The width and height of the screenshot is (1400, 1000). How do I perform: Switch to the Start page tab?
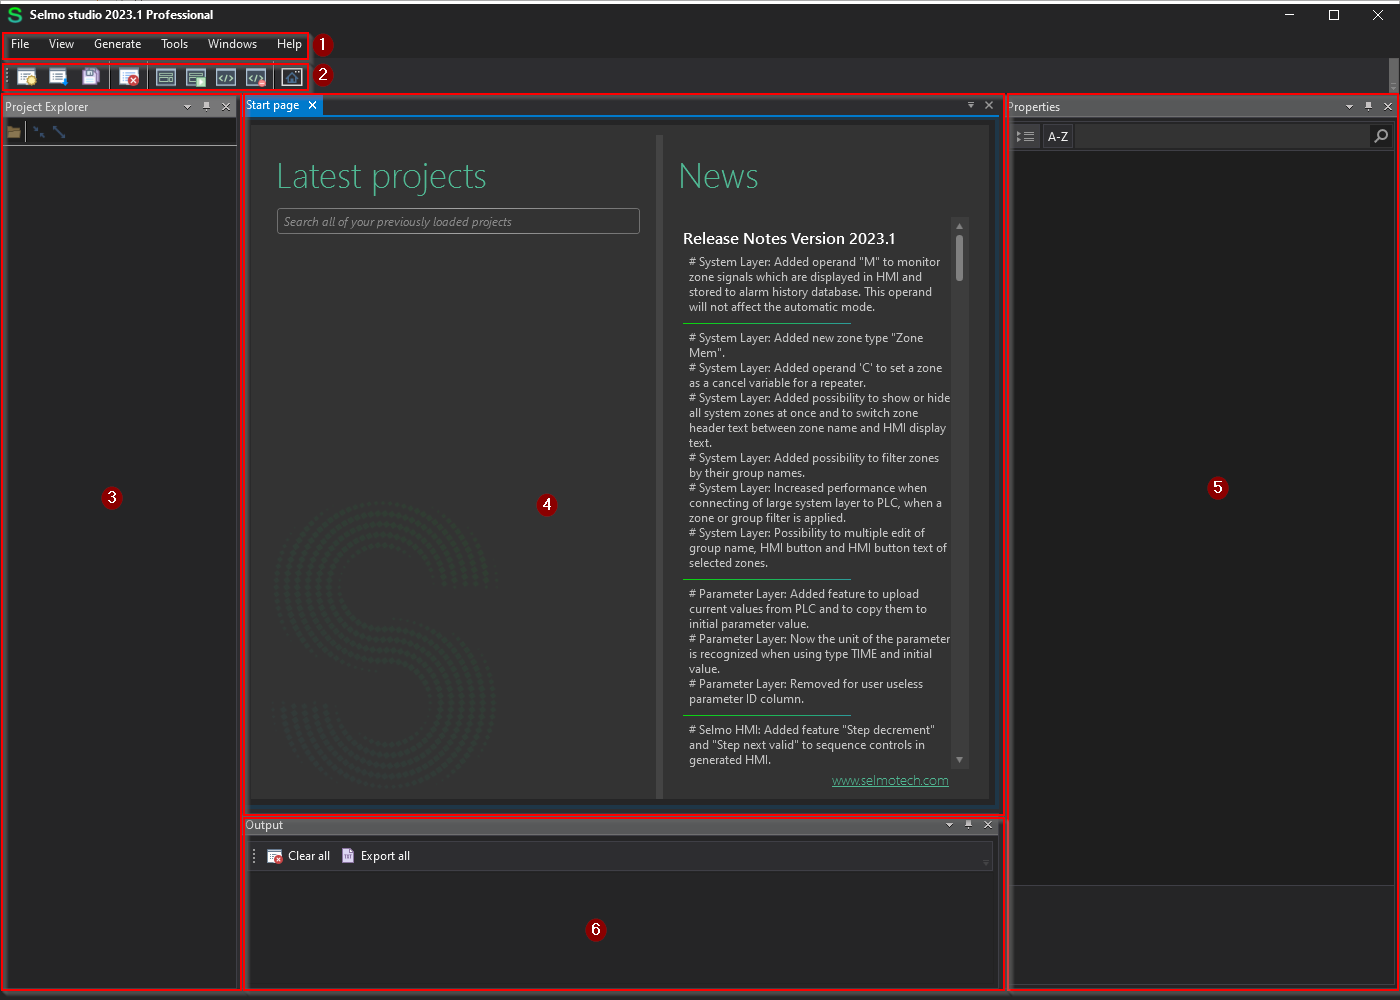[273, 105]
